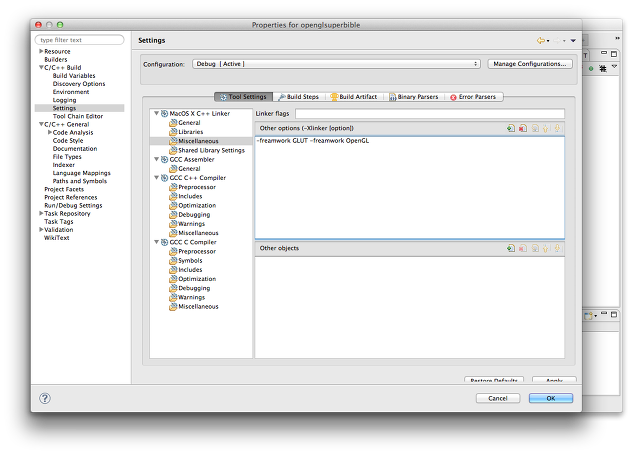
Task: Click the Libraries item icon under the Linker
Action: pos(173,132)
